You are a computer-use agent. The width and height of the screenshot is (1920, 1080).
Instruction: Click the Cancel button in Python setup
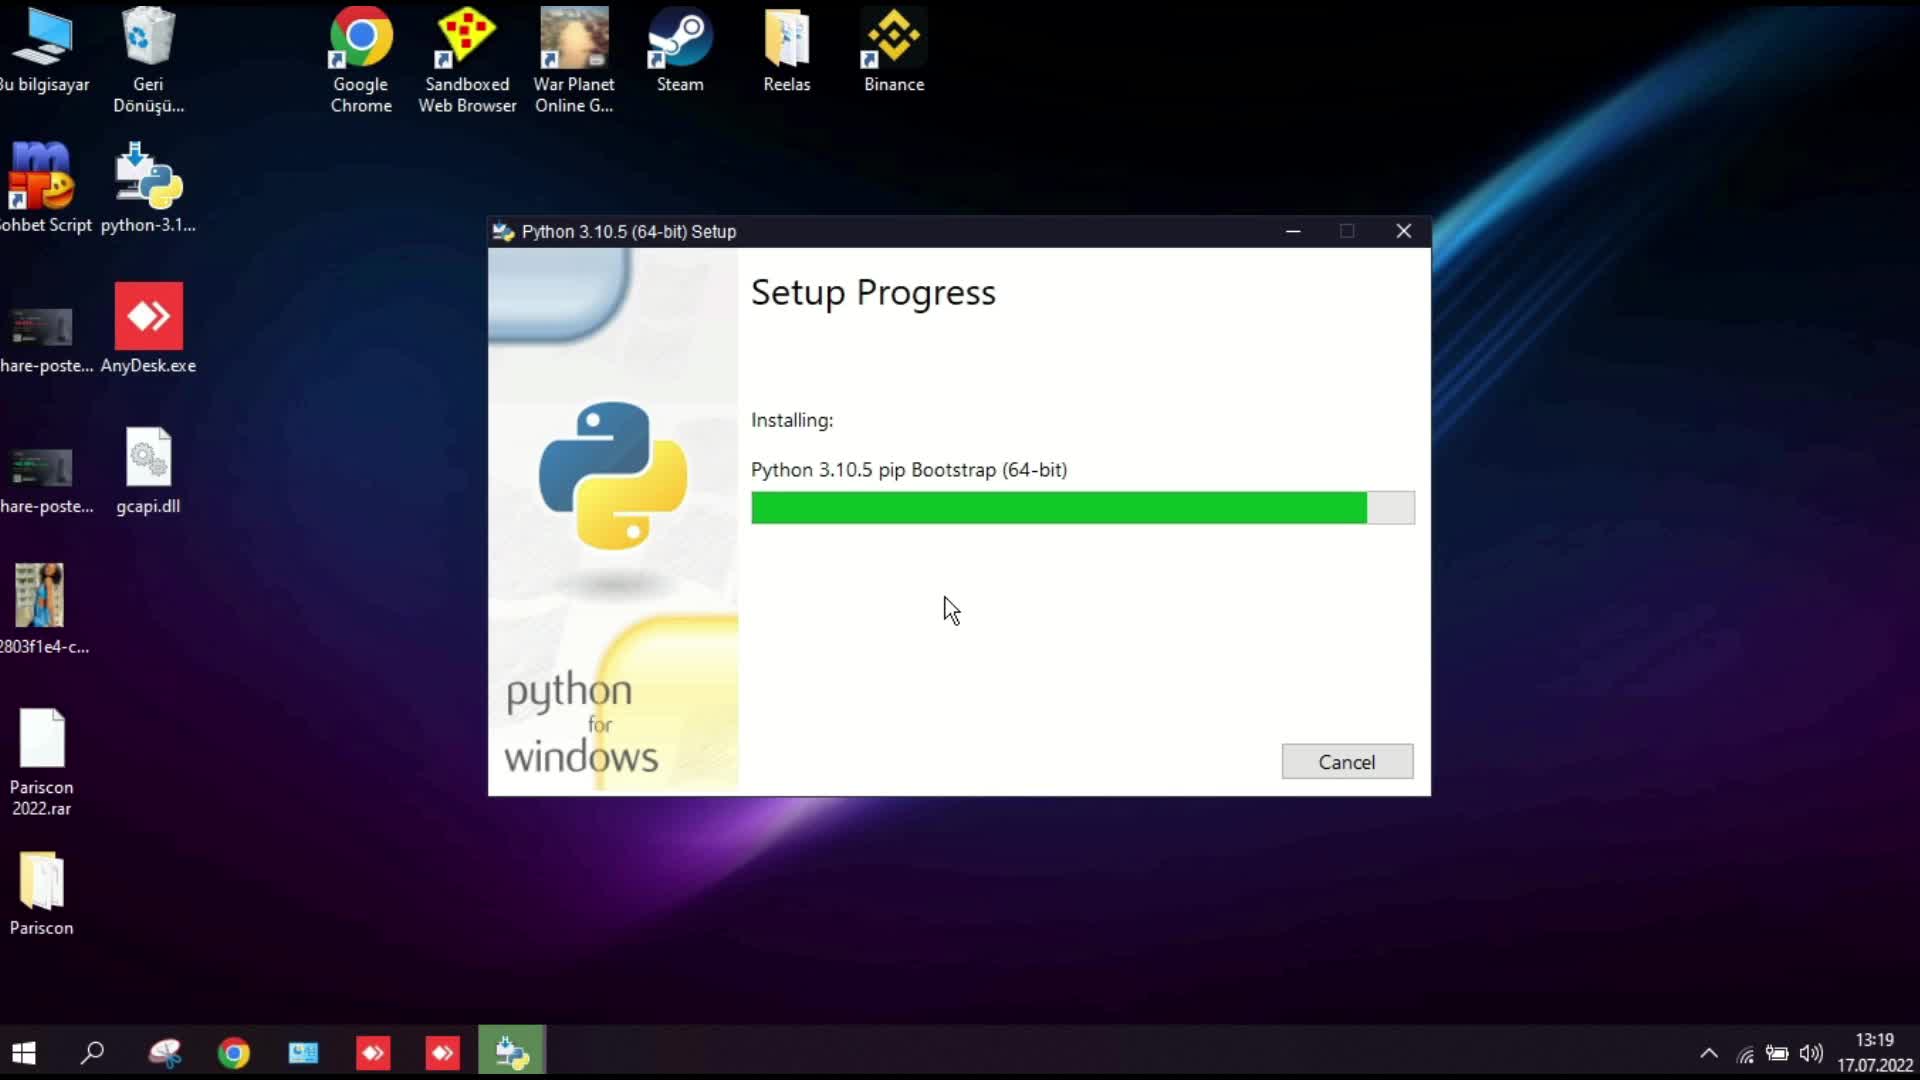[x=1346, y=762]
